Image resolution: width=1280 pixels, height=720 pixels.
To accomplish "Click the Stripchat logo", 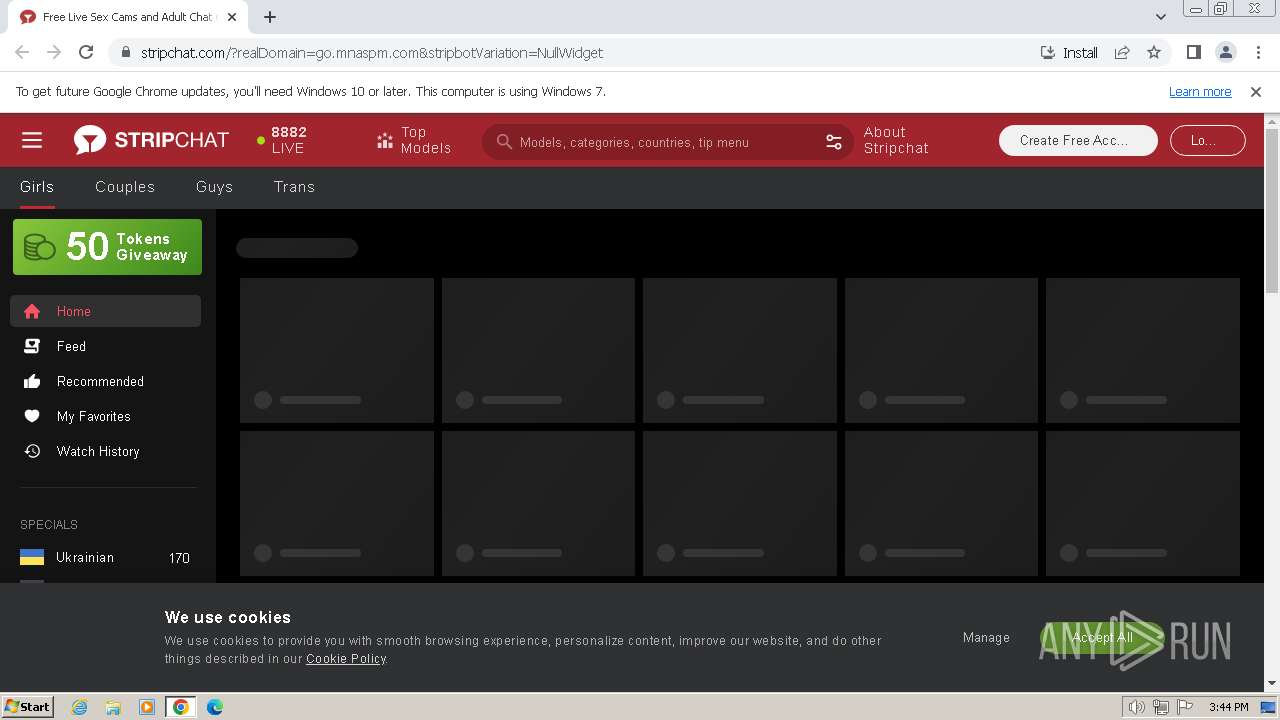I will coord(151,140).
